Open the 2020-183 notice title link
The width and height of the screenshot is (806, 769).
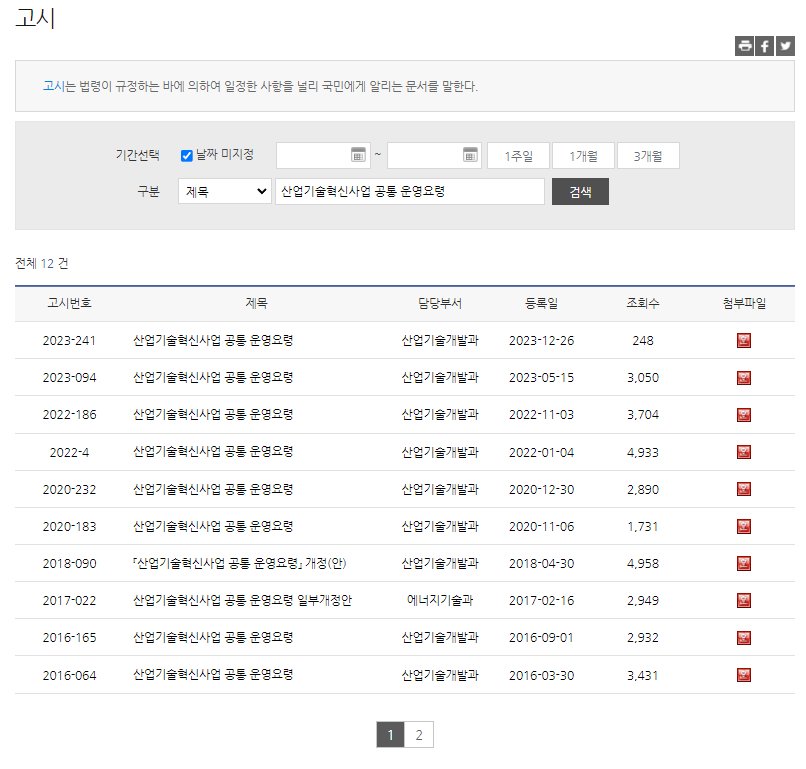pyautogui.click(x=213, y=526)
